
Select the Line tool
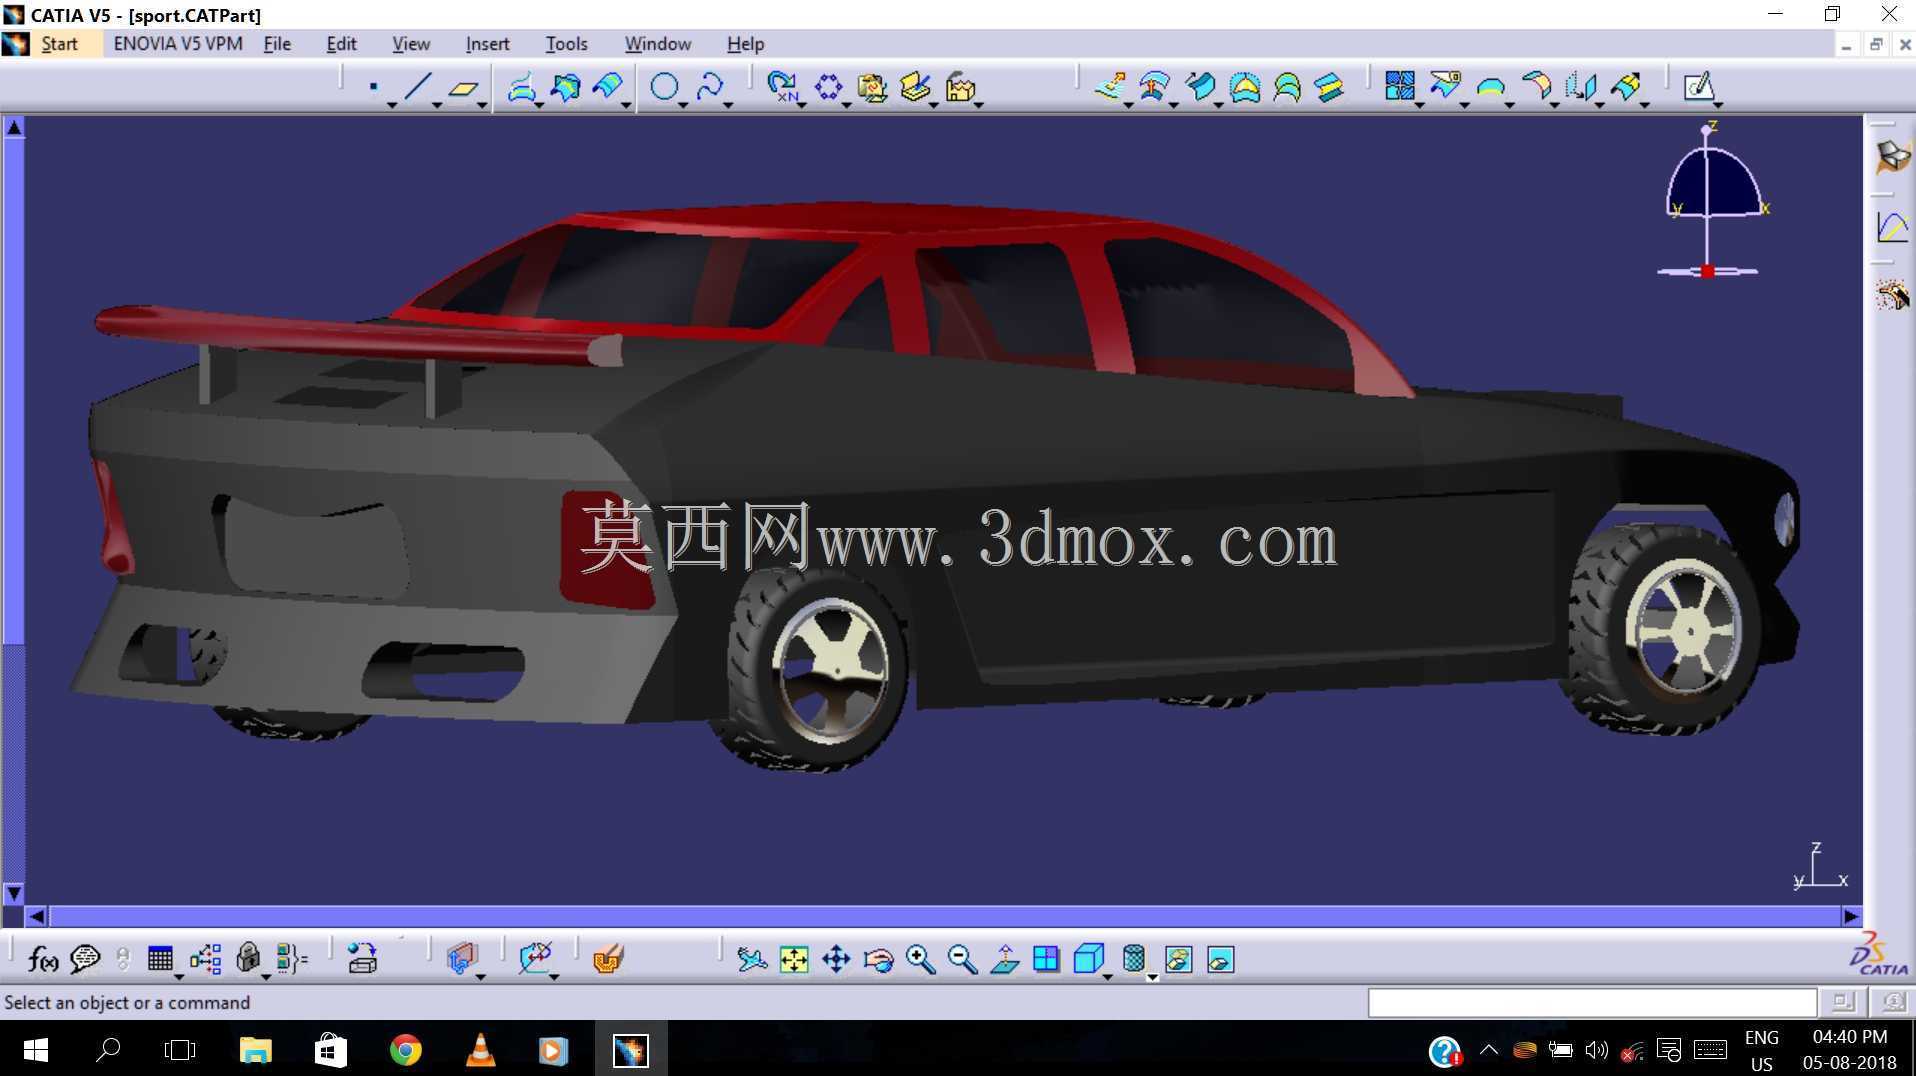(418, 87)
